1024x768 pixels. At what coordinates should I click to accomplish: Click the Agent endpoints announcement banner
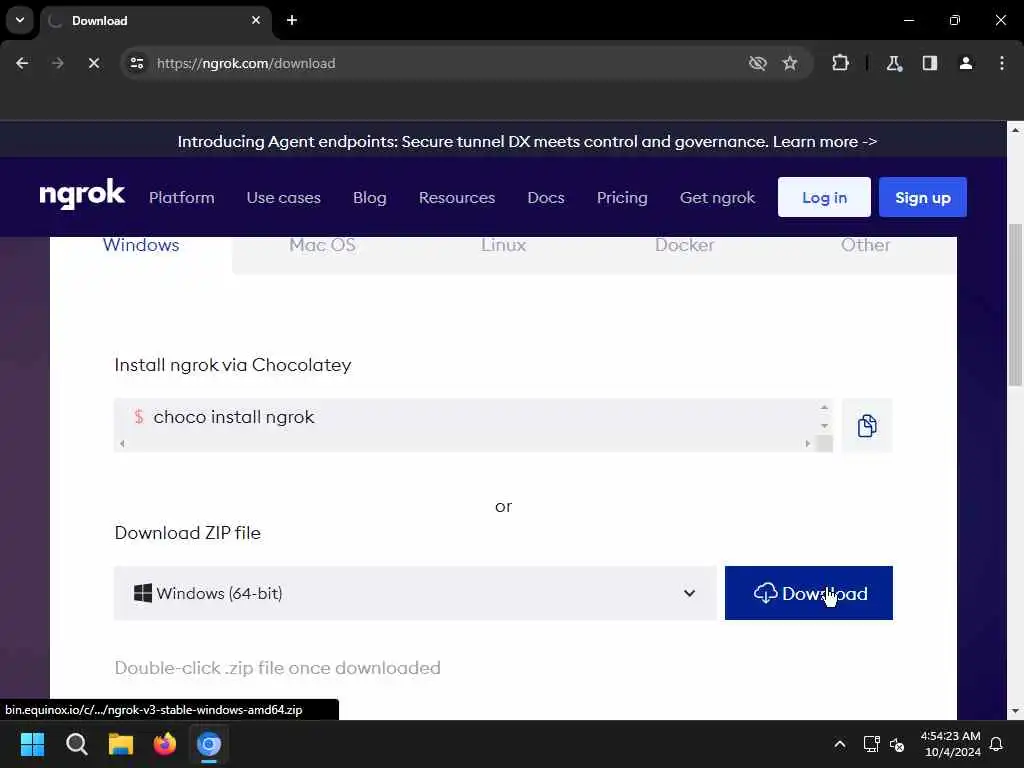pos(527,142)
